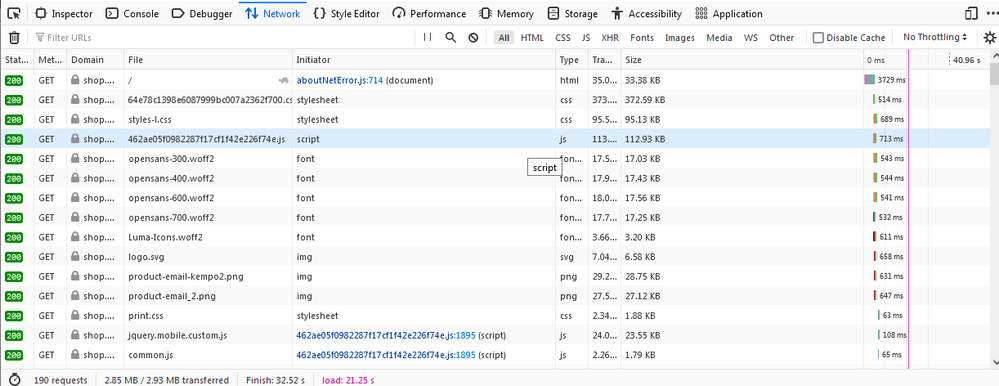Open the aboutNetError.js:714 initiator link
Image resolution: width=999 pixels, height=386 pixels.
tap(340, 80)
